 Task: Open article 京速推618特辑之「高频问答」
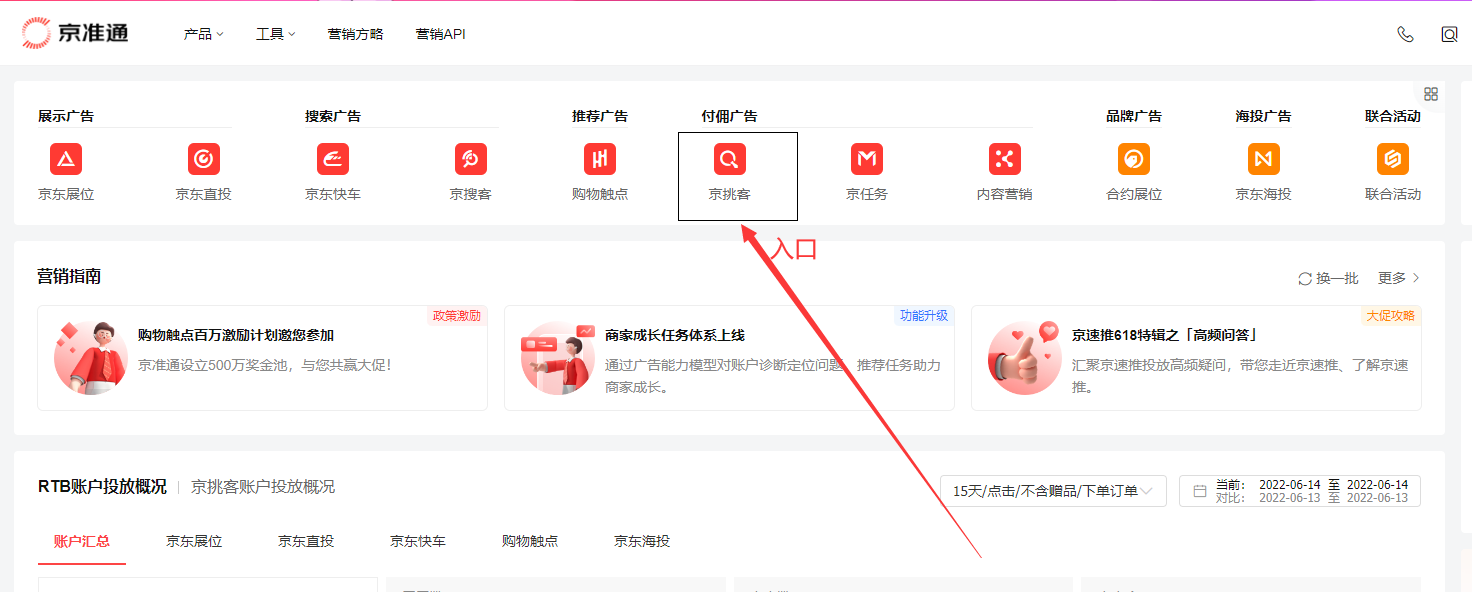1164,335
